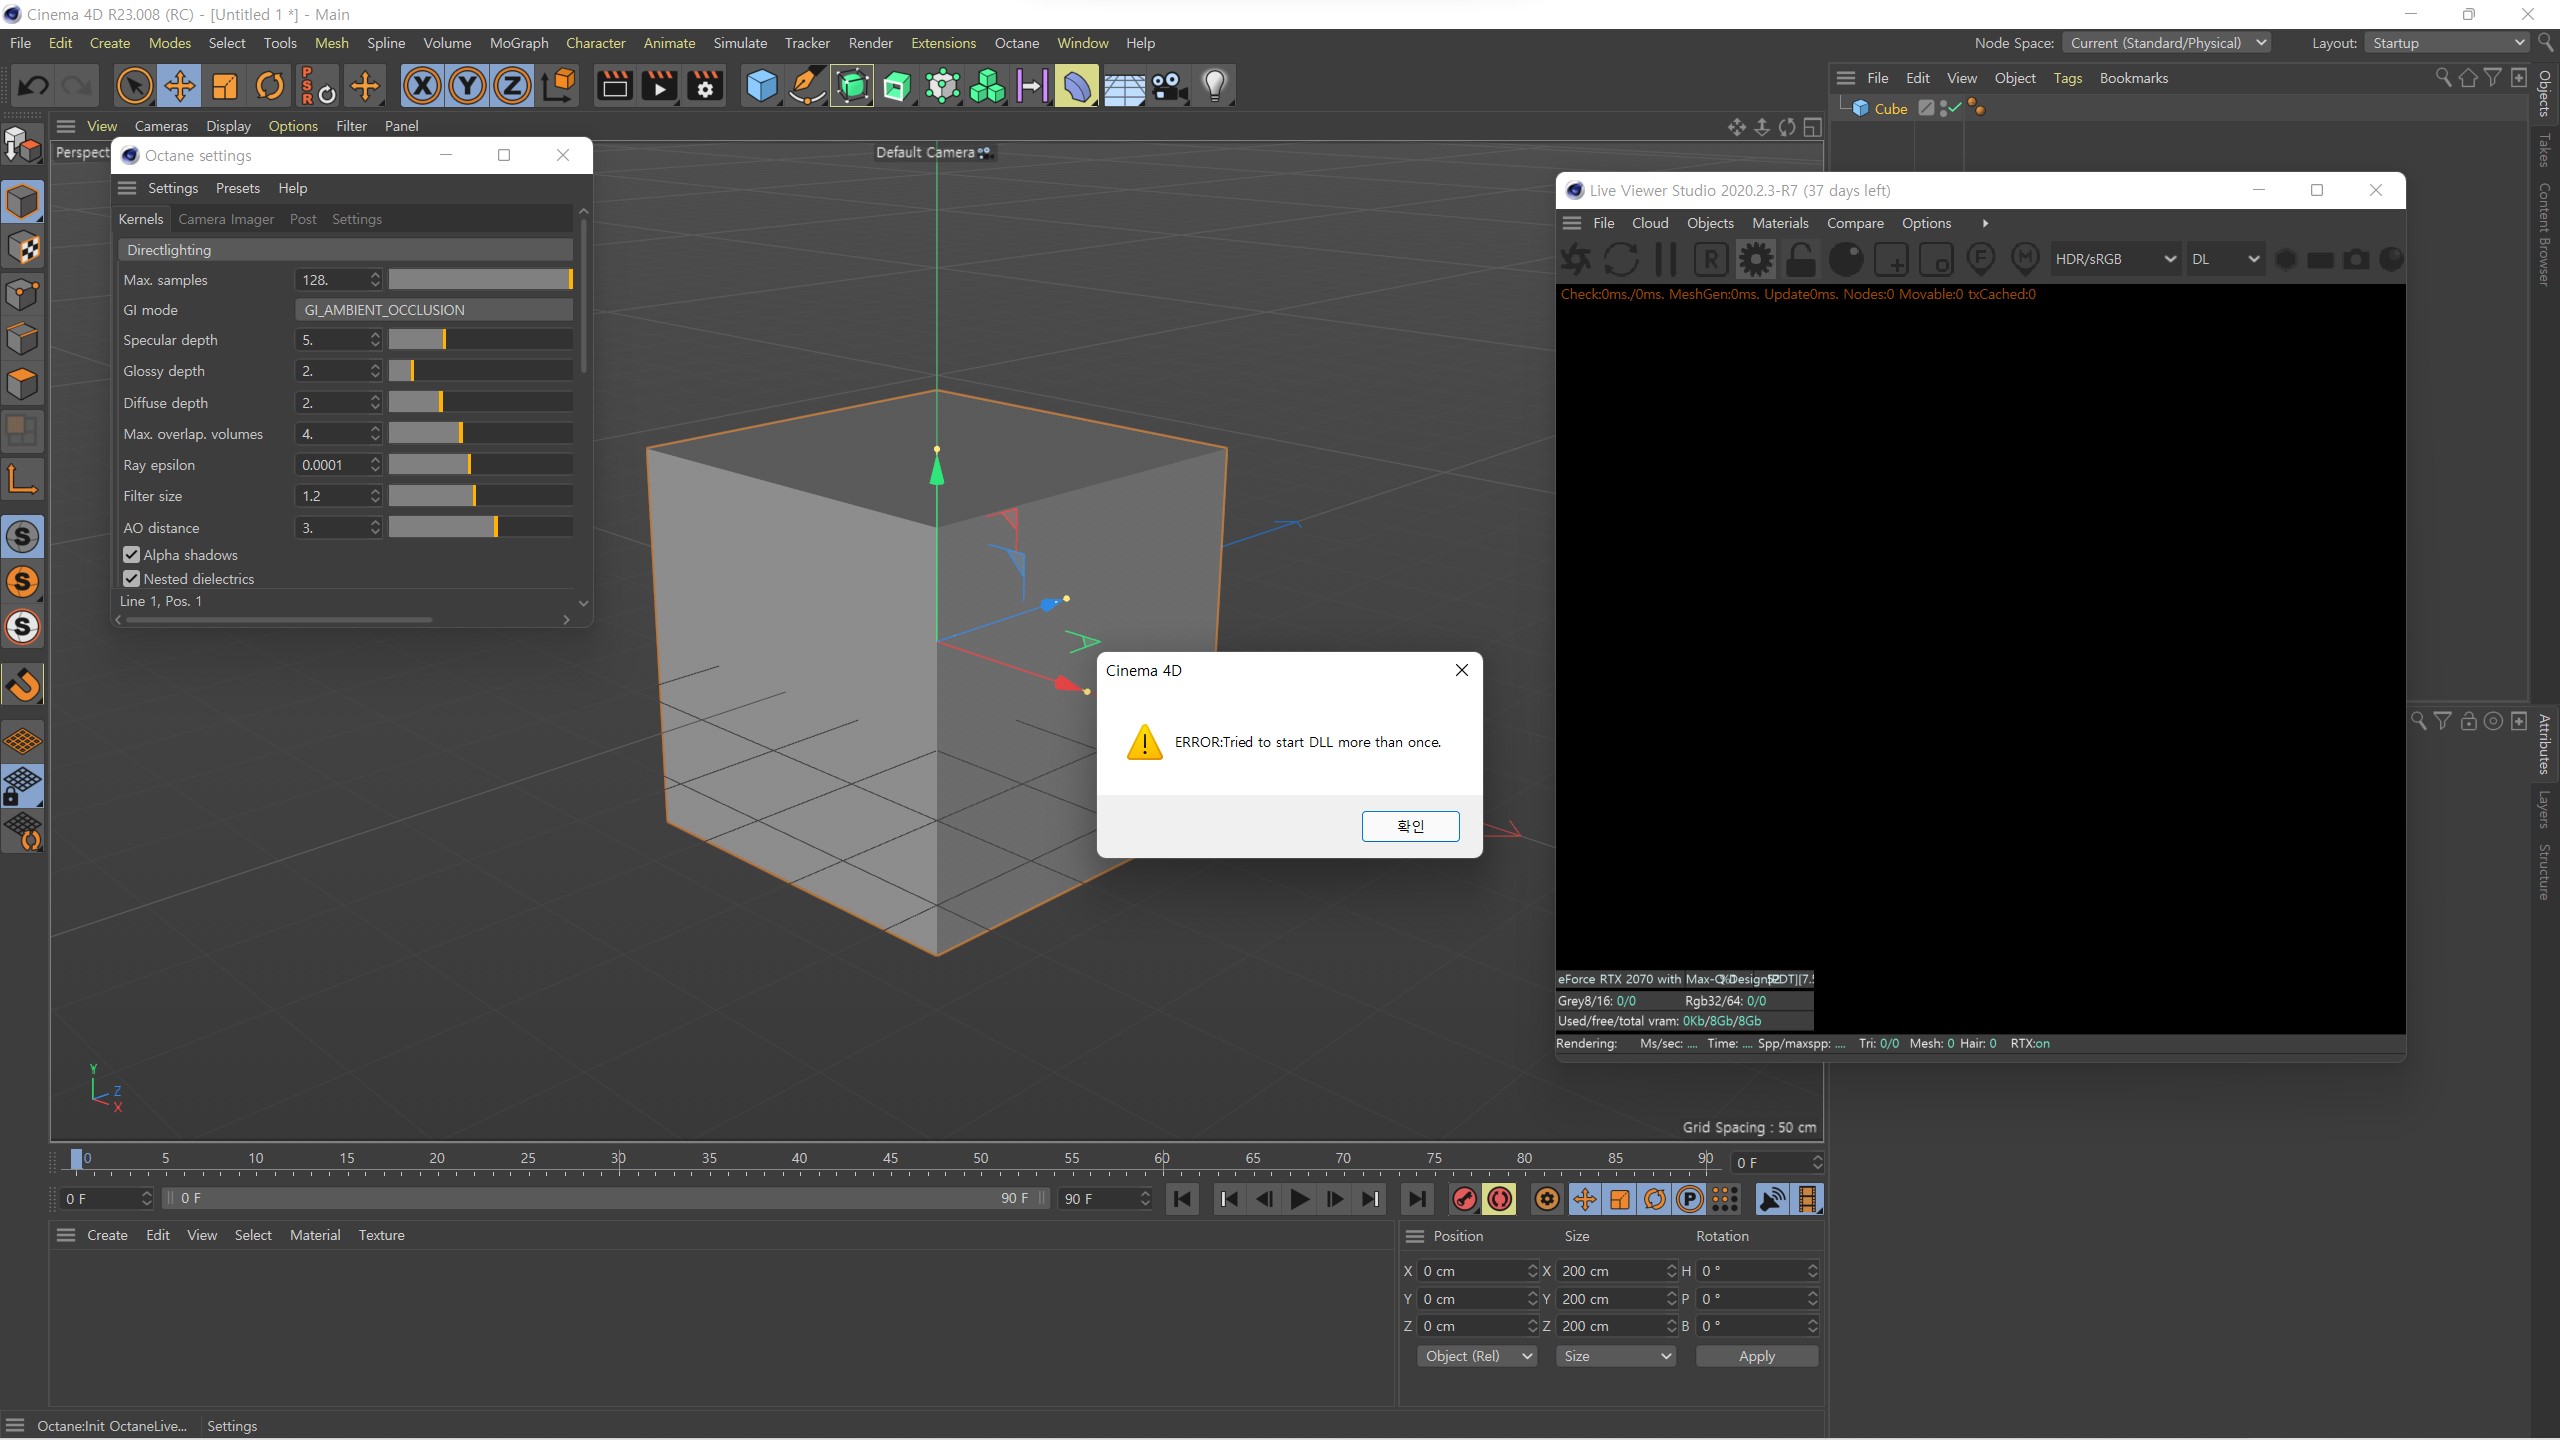
Task: Open the GI mode dropdown
Action: click(x=434, y=310)
